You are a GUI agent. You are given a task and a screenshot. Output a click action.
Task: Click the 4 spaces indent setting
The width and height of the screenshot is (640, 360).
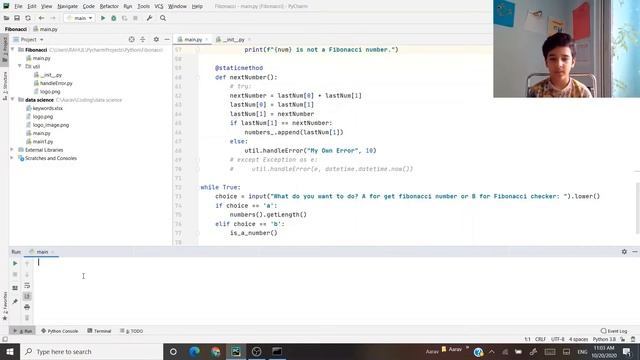coord(578,339)
